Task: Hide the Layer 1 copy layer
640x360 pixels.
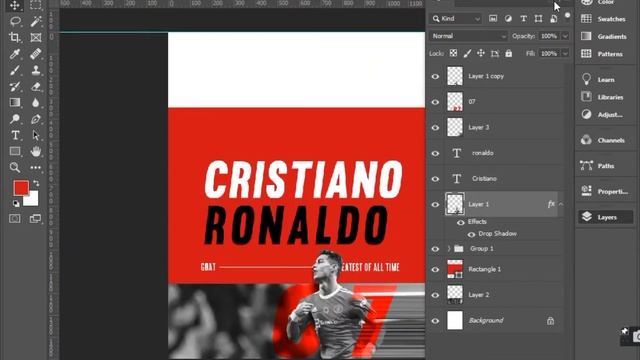Action: [x=435, y=76]
